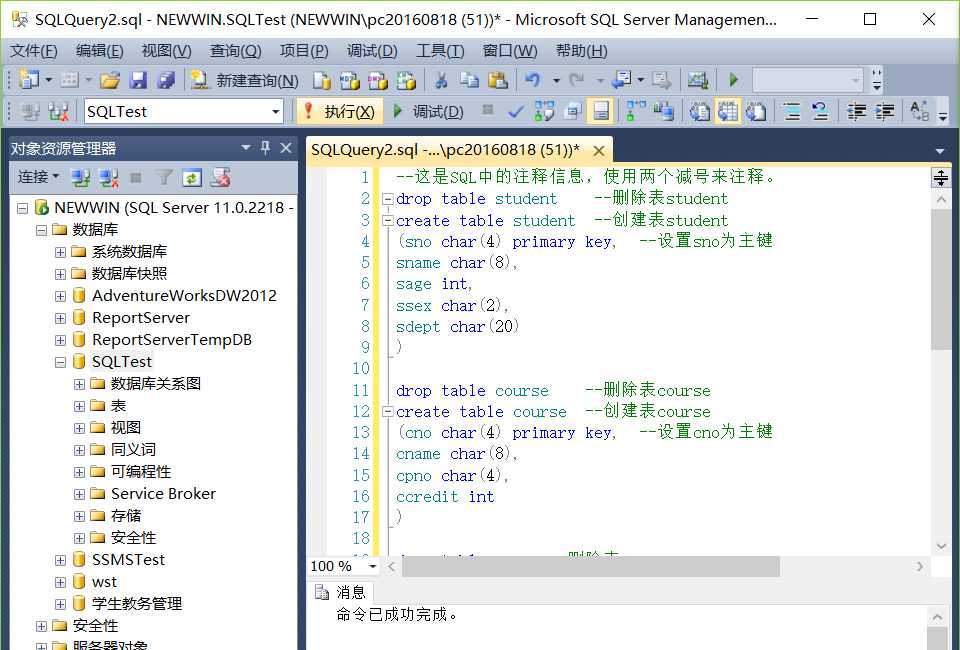Screen dimensions: 960x650
Task: Save the query with the Save icon
Action: click(138, 80)
